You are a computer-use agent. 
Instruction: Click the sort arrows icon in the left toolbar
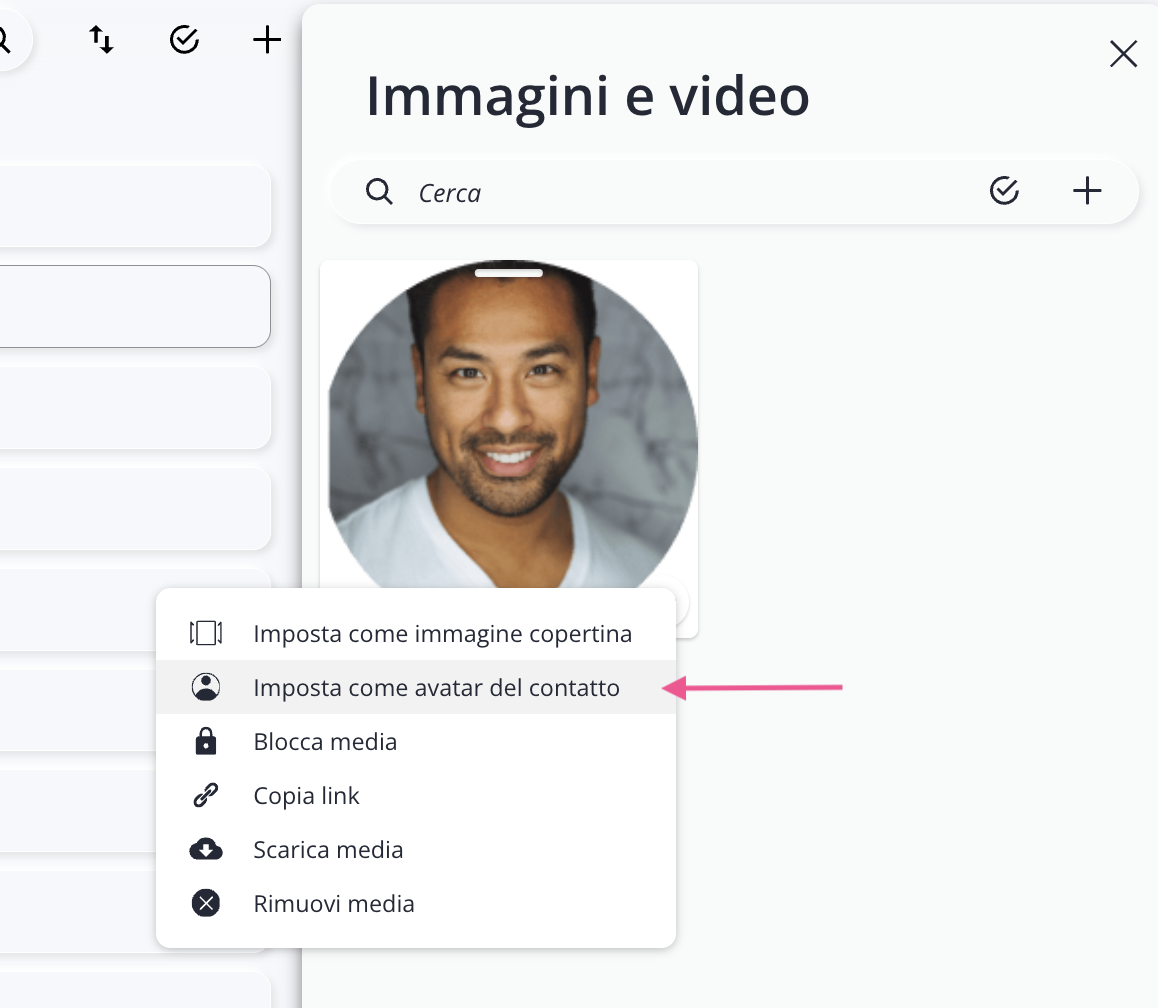pos(101,40)
